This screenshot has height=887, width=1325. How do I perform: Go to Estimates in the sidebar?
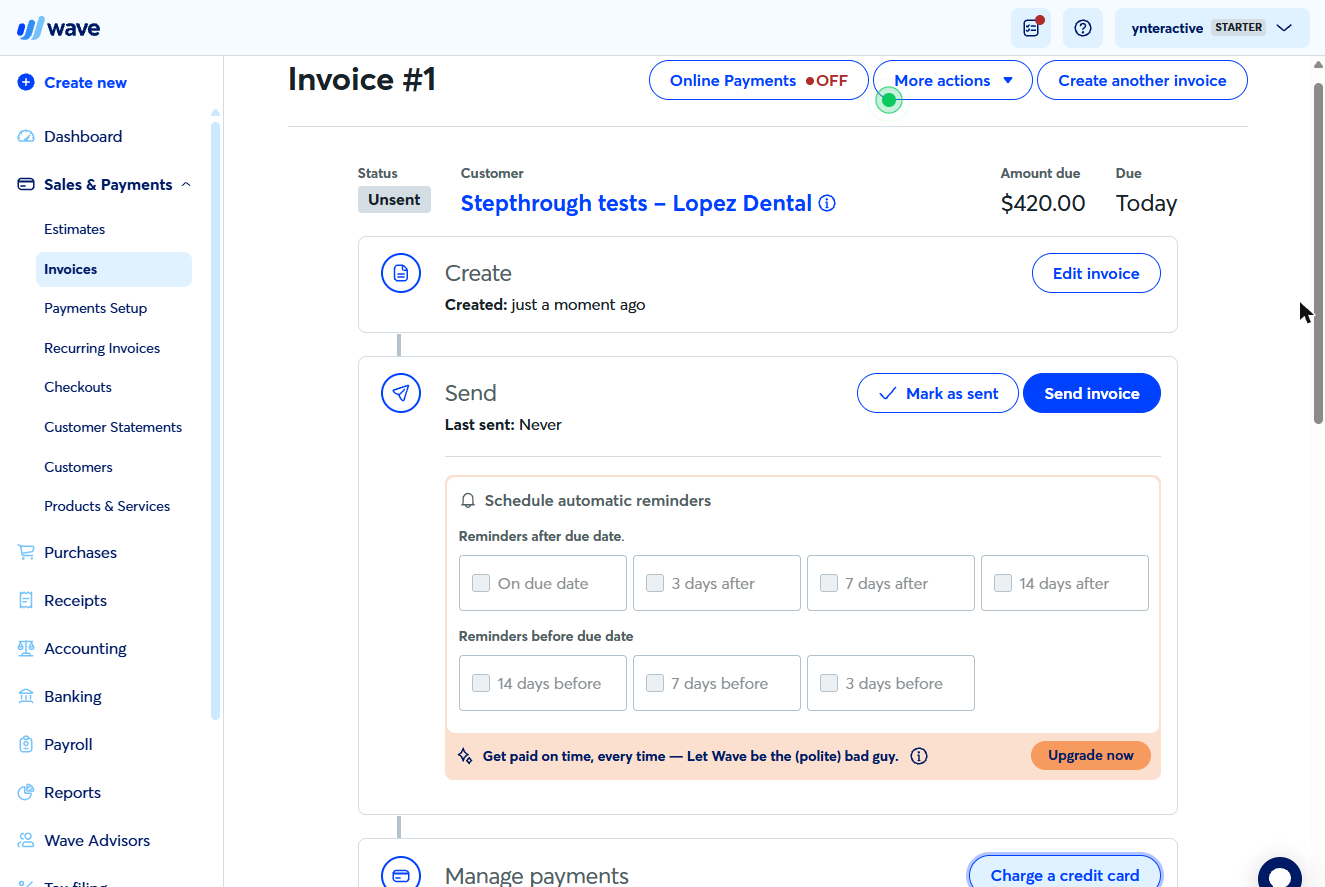coord(75,229)
